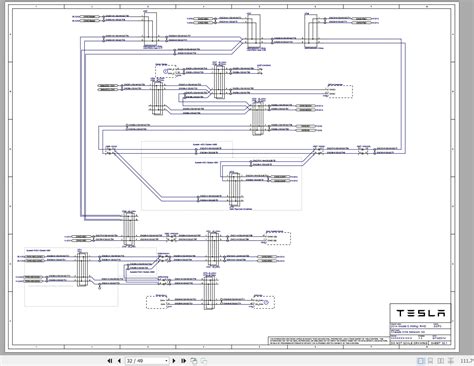Click the DO NOT SCALE DRAWING text
This screenshot has width=474, height=366.
(x=409, y=343)
